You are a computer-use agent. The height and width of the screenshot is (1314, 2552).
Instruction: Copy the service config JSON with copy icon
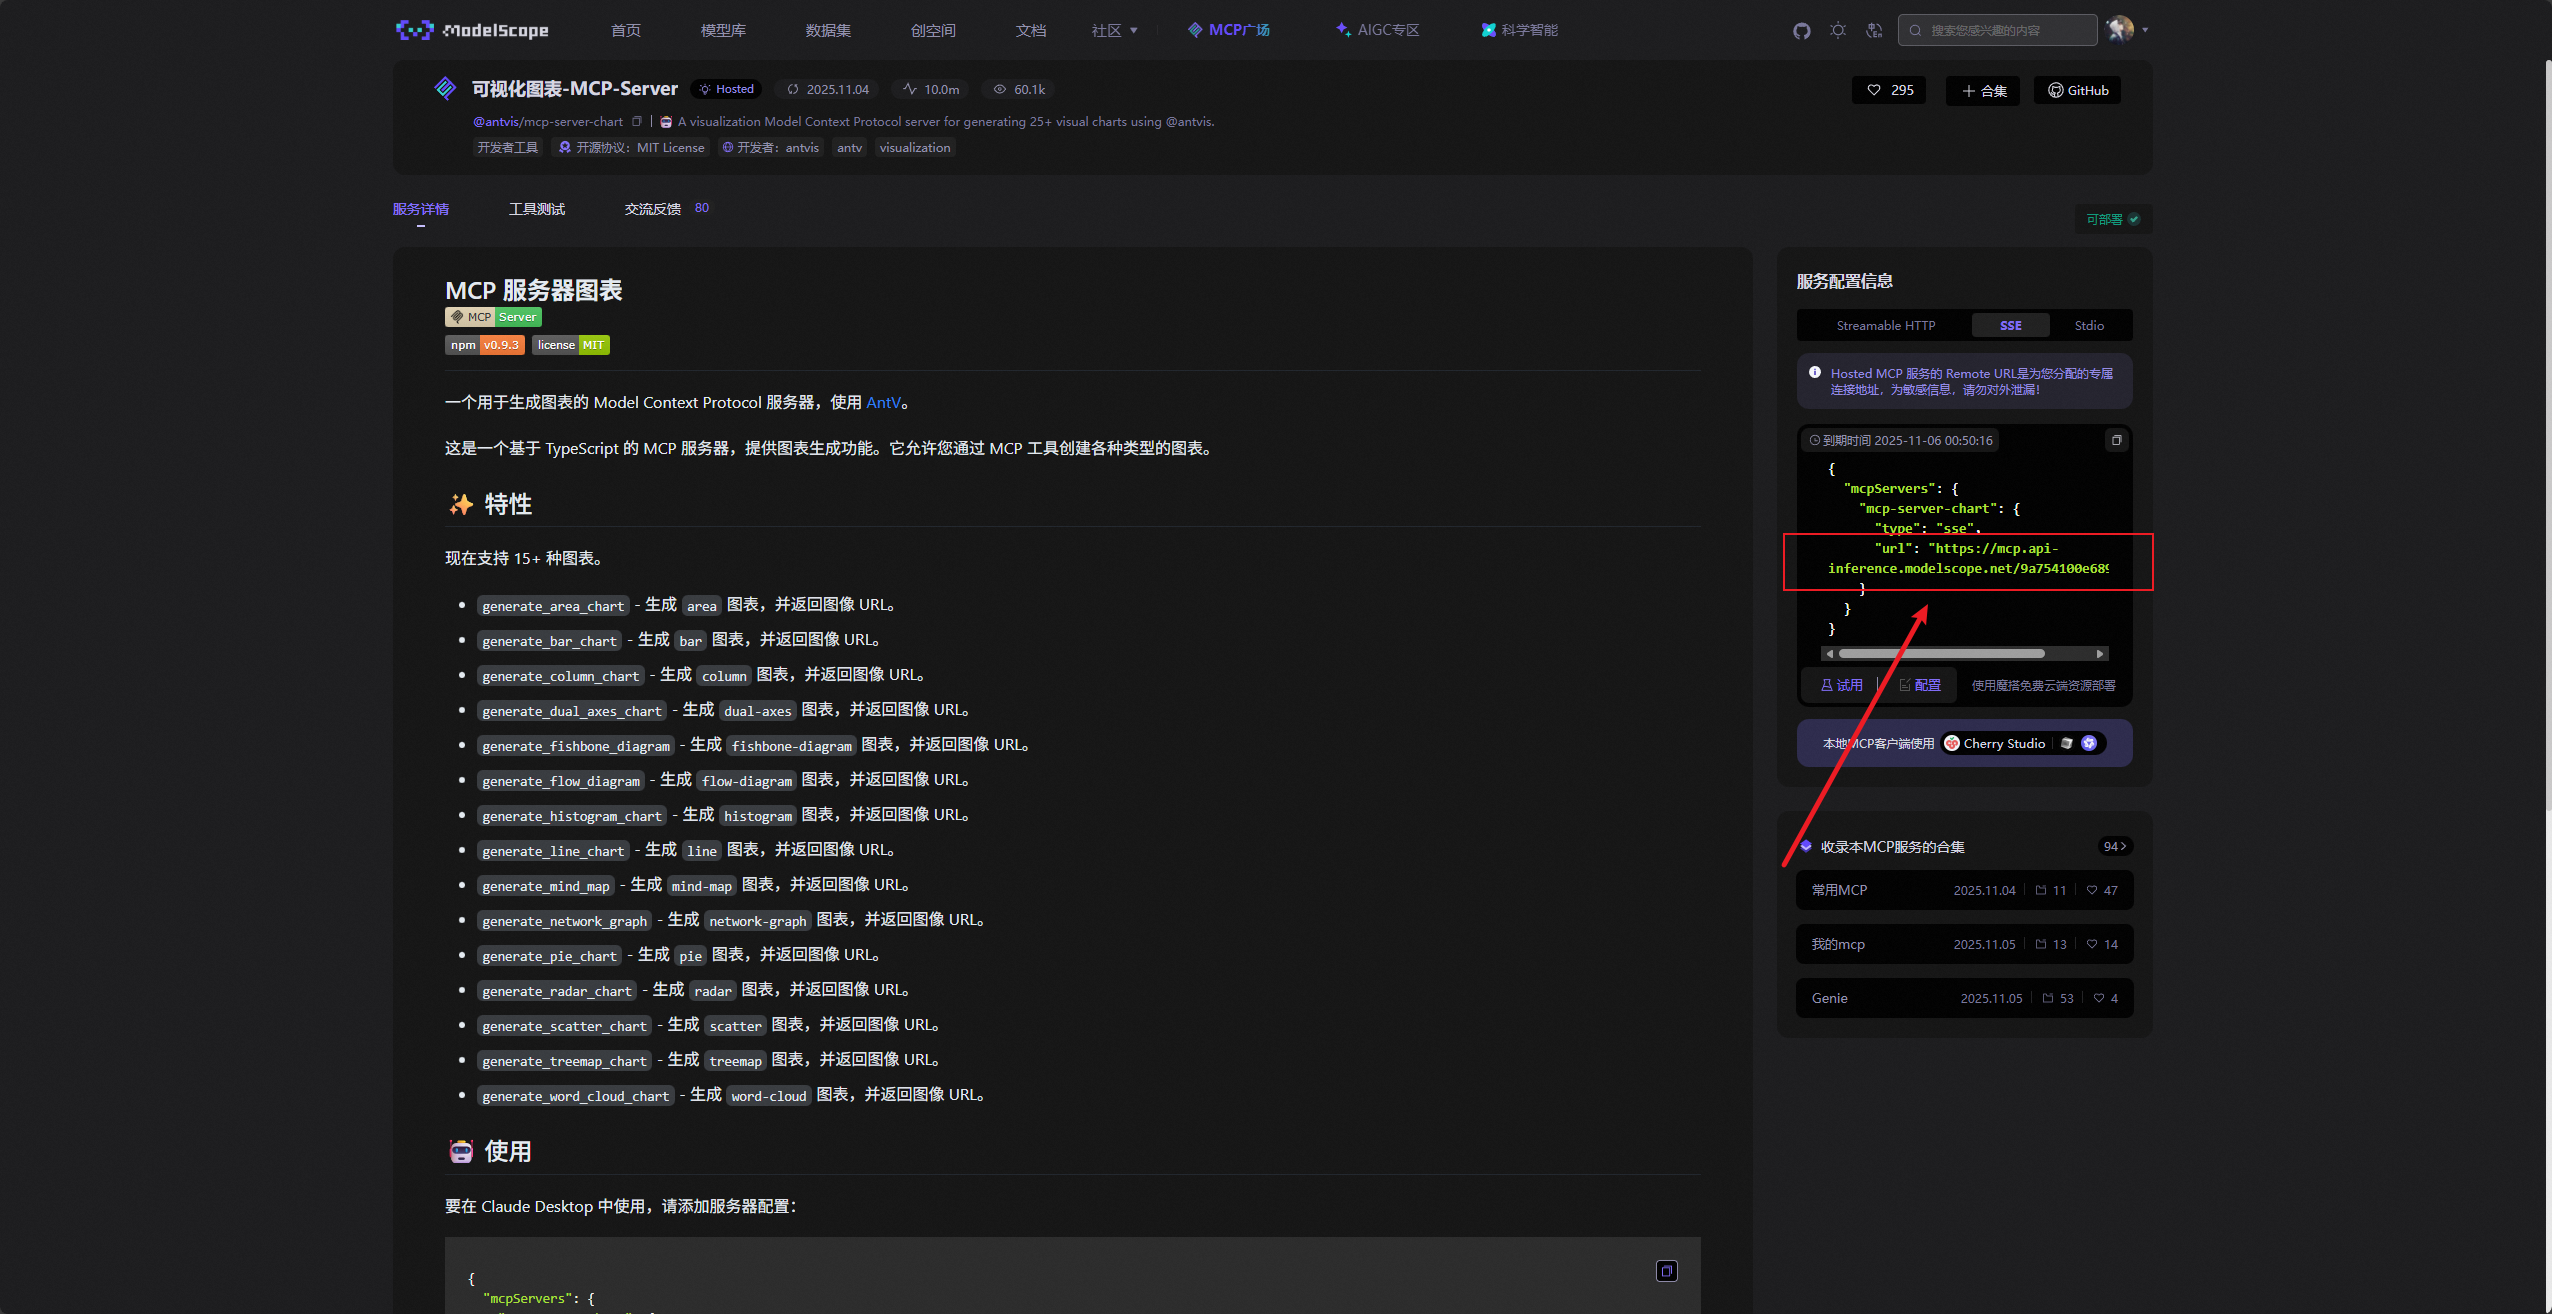(2116, 440)
